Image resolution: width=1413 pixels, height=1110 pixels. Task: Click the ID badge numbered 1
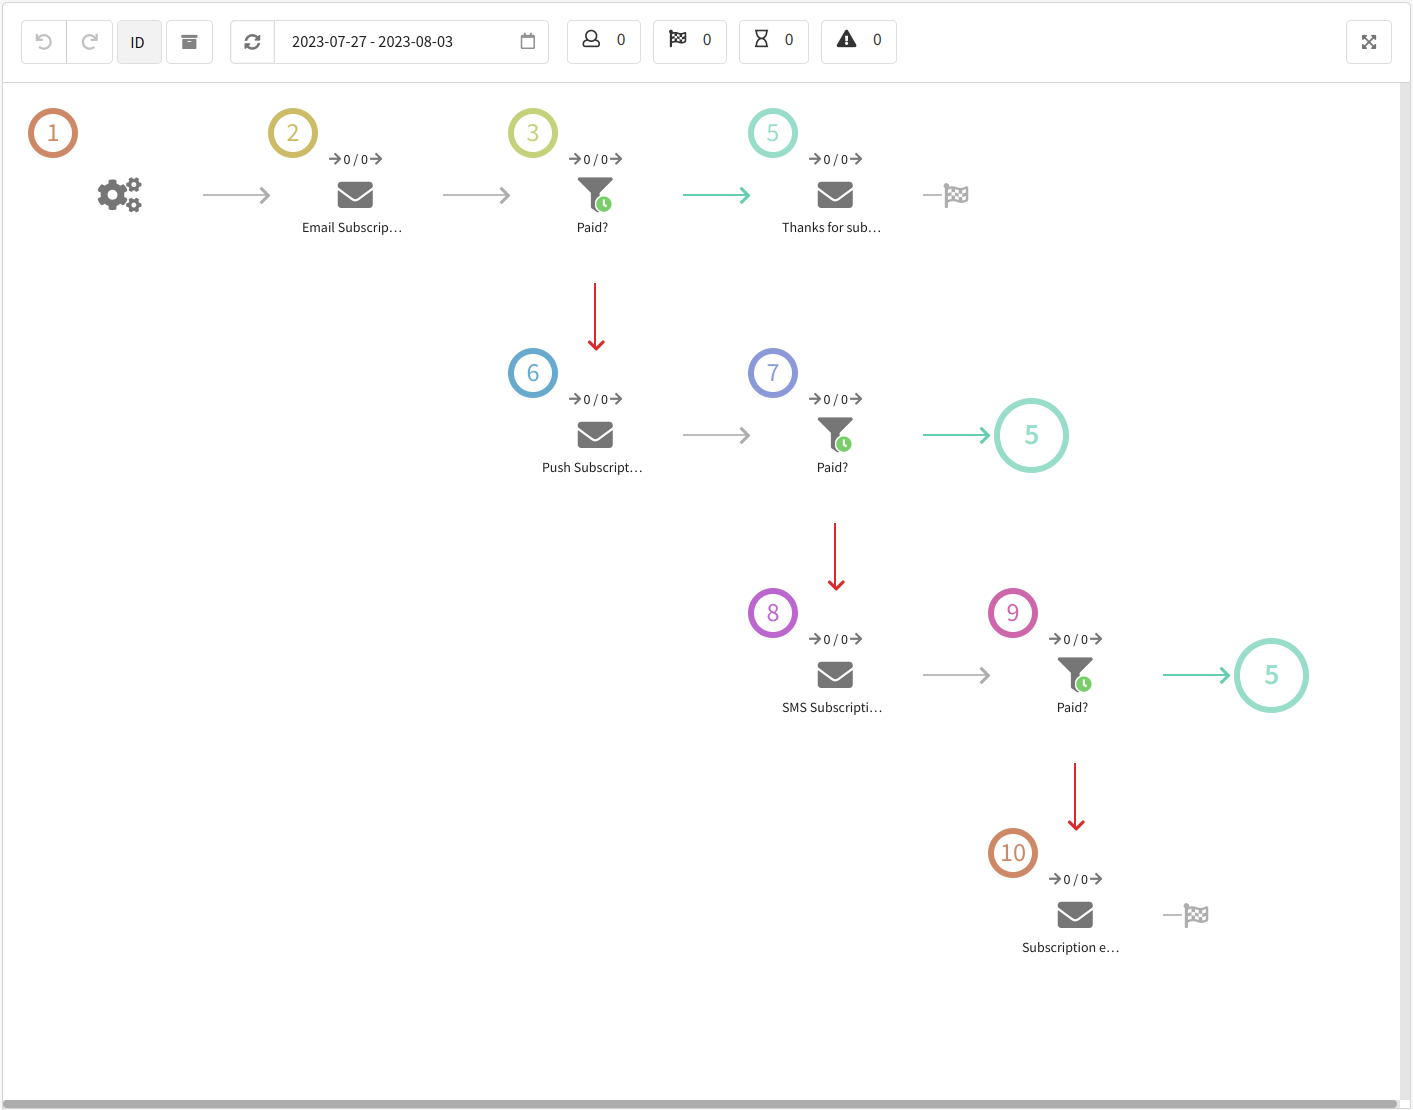click(53, 133)
